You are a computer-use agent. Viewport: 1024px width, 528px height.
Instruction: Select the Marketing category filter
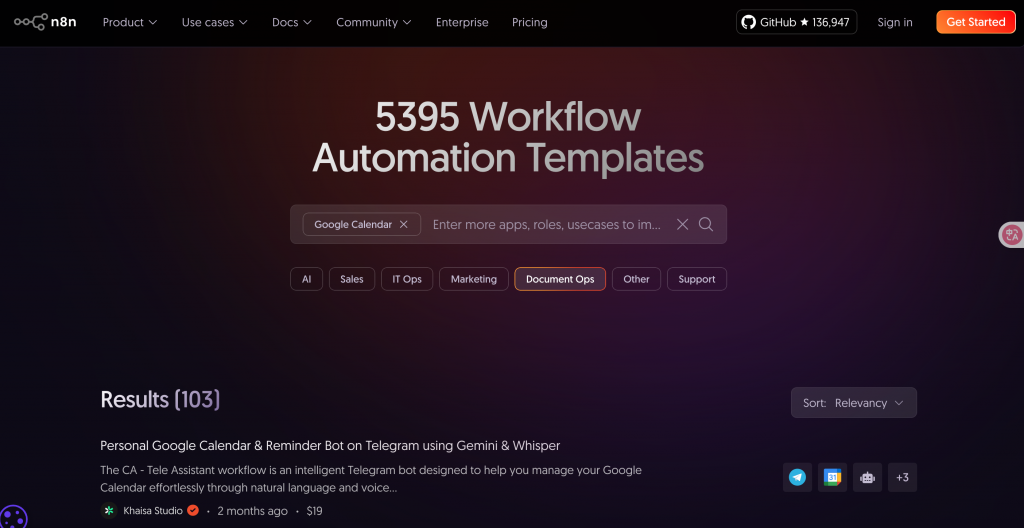473,279
